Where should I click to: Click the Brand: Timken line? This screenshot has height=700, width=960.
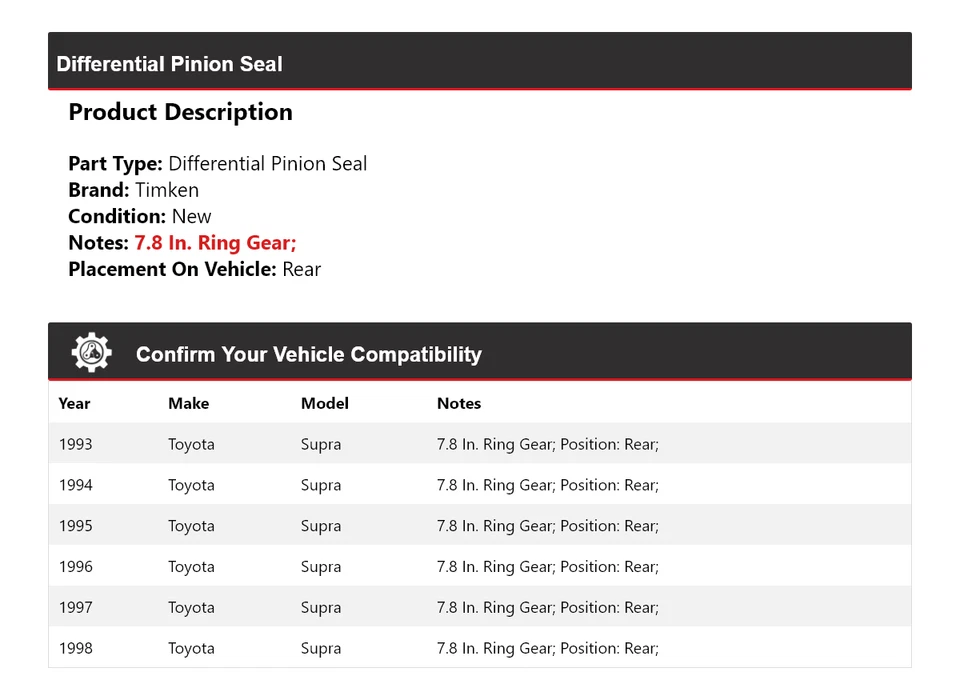click(133, 190)
